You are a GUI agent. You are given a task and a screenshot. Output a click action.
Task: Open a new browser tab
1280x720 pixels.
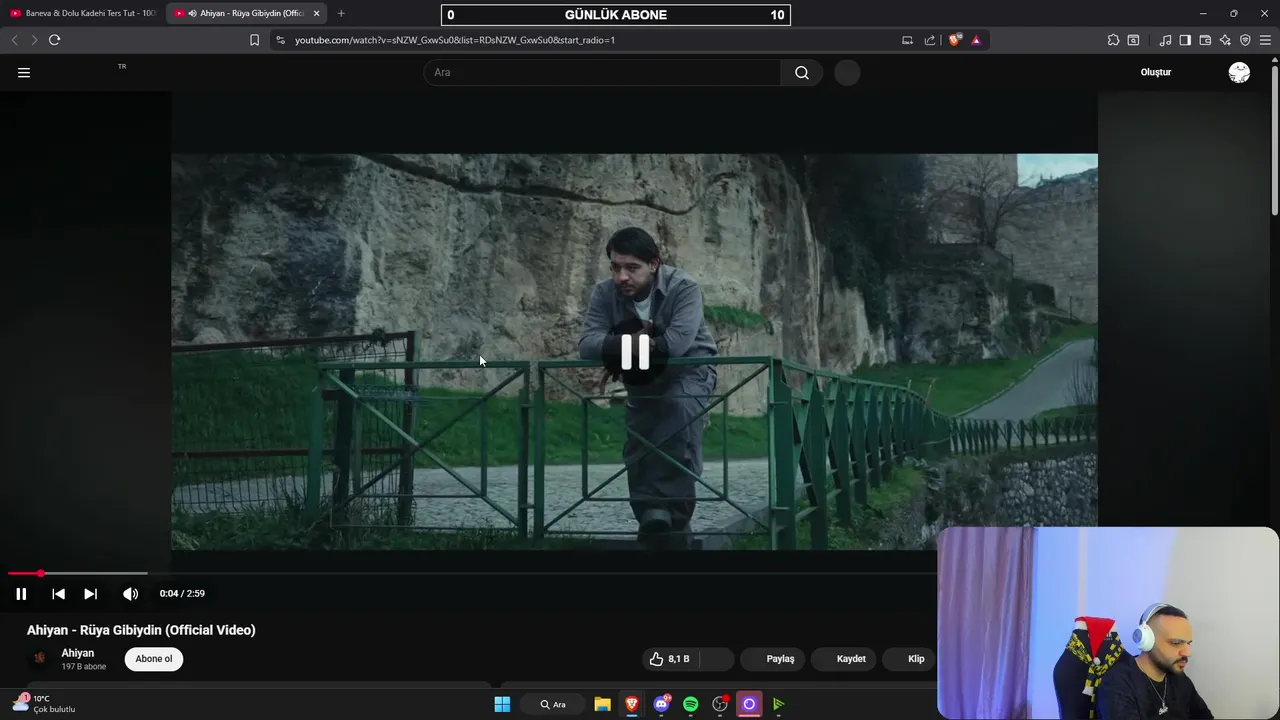(x=341, y=13)
